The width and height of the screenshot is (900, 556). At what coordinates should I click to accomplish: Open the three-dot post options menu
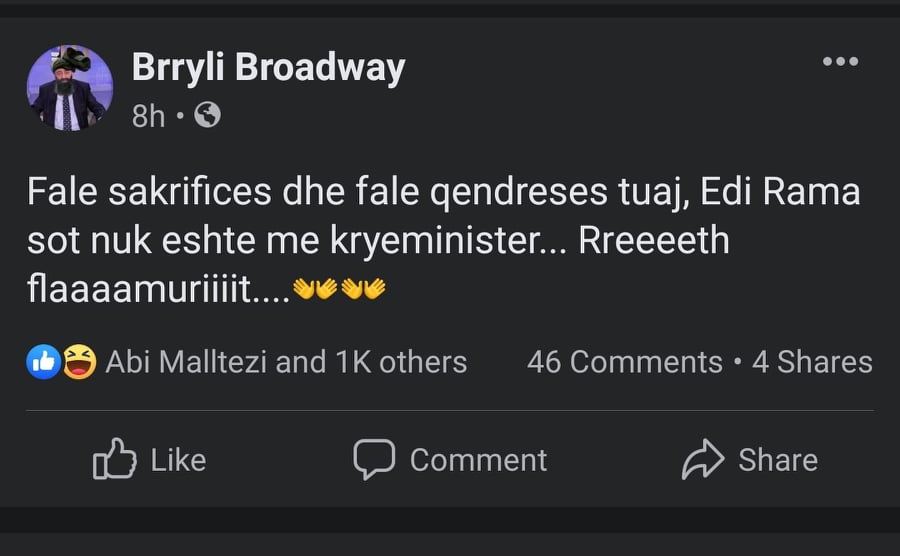840,62
